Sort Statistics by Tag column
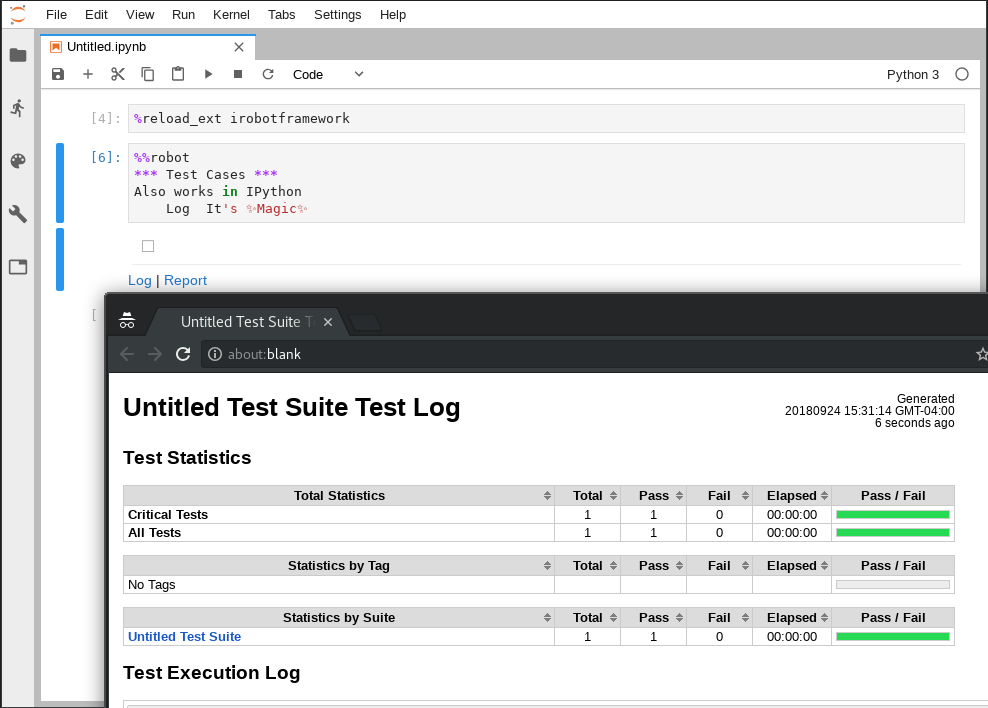Viewport: 988px width, 708px height. click(339, 566)
